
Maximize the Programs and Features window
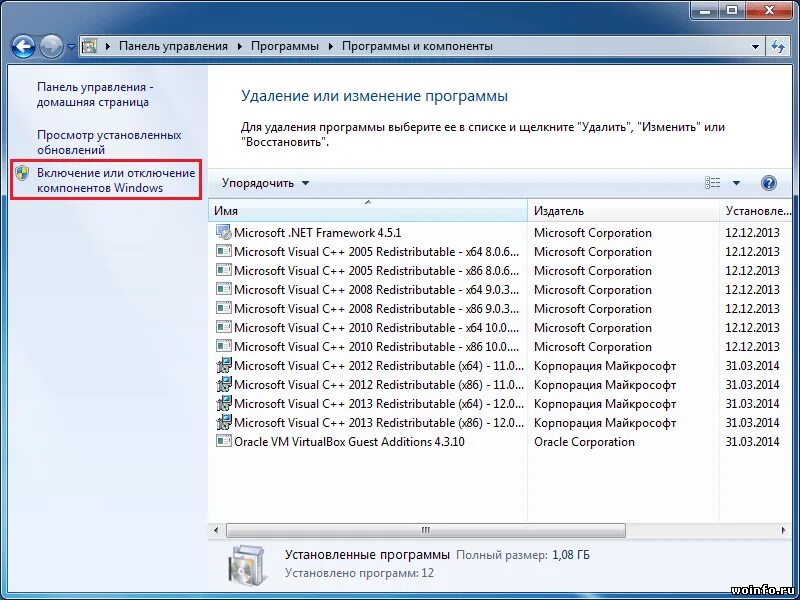pyautogui.click(x=732, y=10)
